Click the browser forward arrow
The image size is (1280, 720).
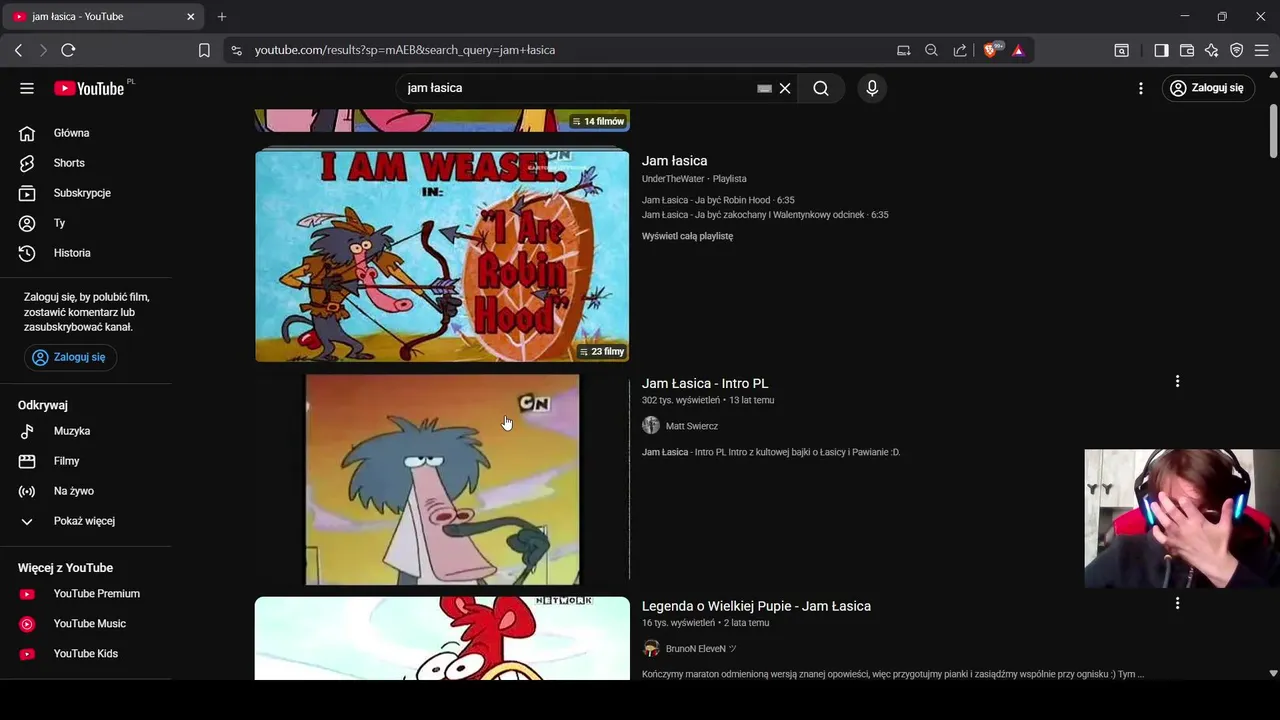pos(43,50)
